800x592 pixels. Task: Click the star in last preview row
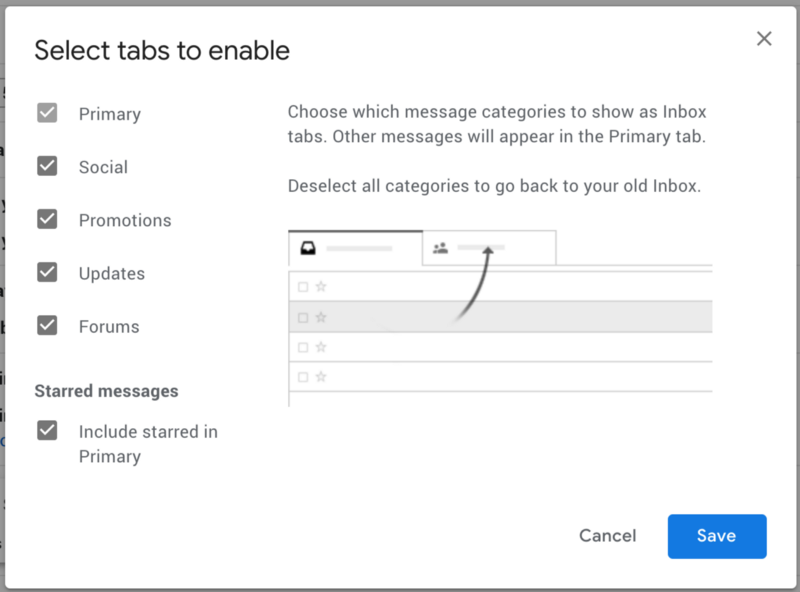coord(321,377)
